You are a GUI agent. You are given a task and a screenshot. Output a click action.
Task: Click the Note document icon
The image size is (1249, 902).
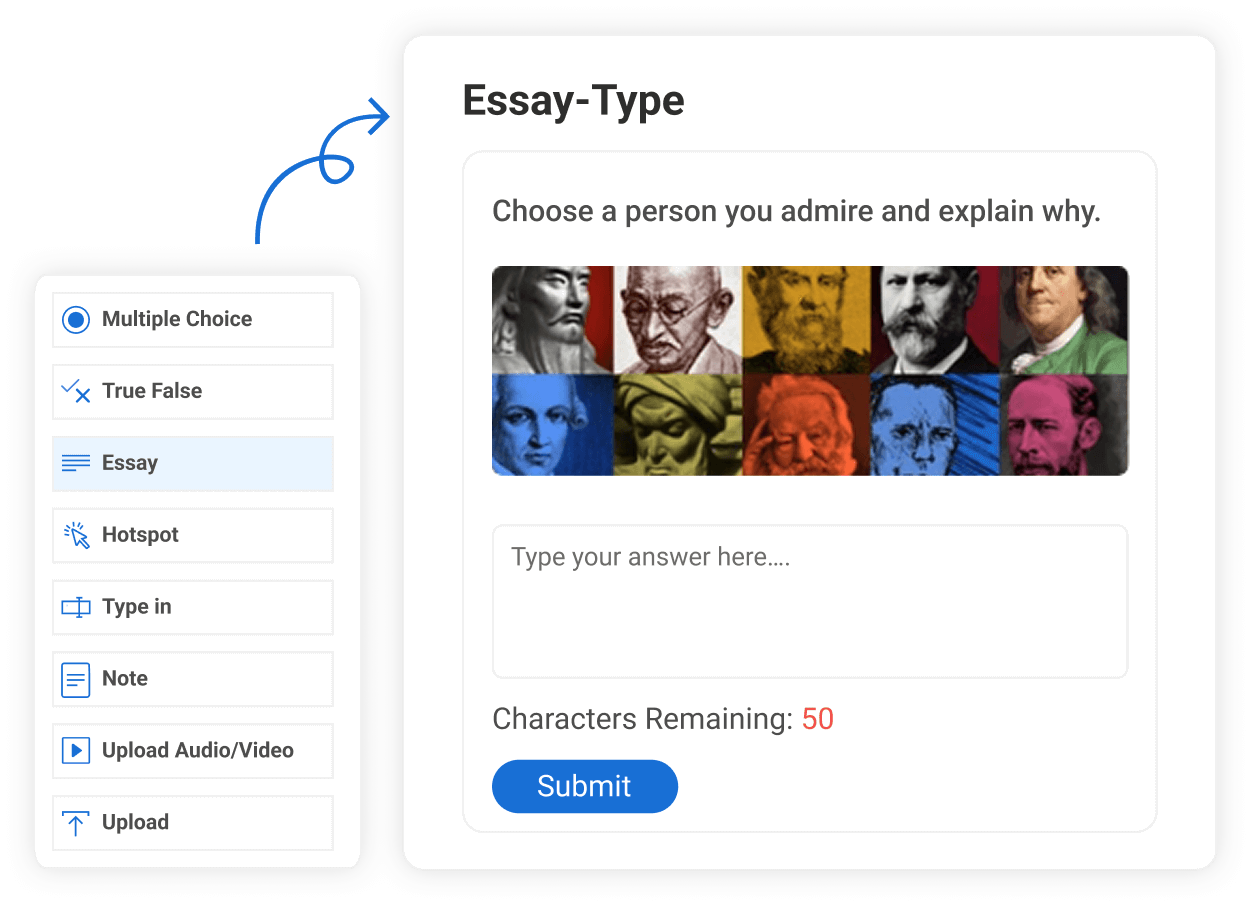[76, 679]
